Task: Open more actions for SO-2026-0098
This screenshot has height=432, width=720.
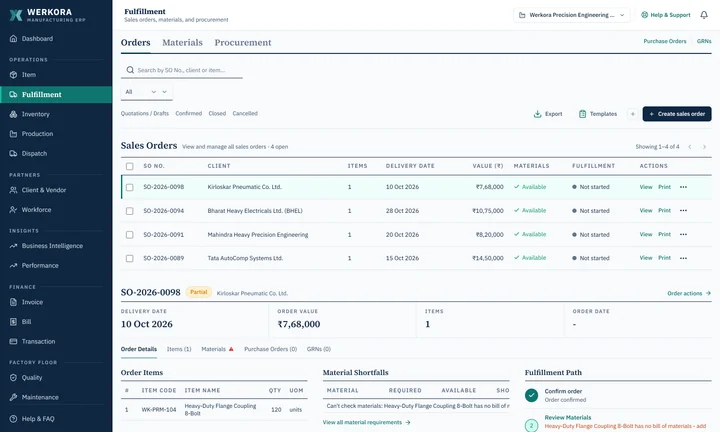Action: [683, 187]
